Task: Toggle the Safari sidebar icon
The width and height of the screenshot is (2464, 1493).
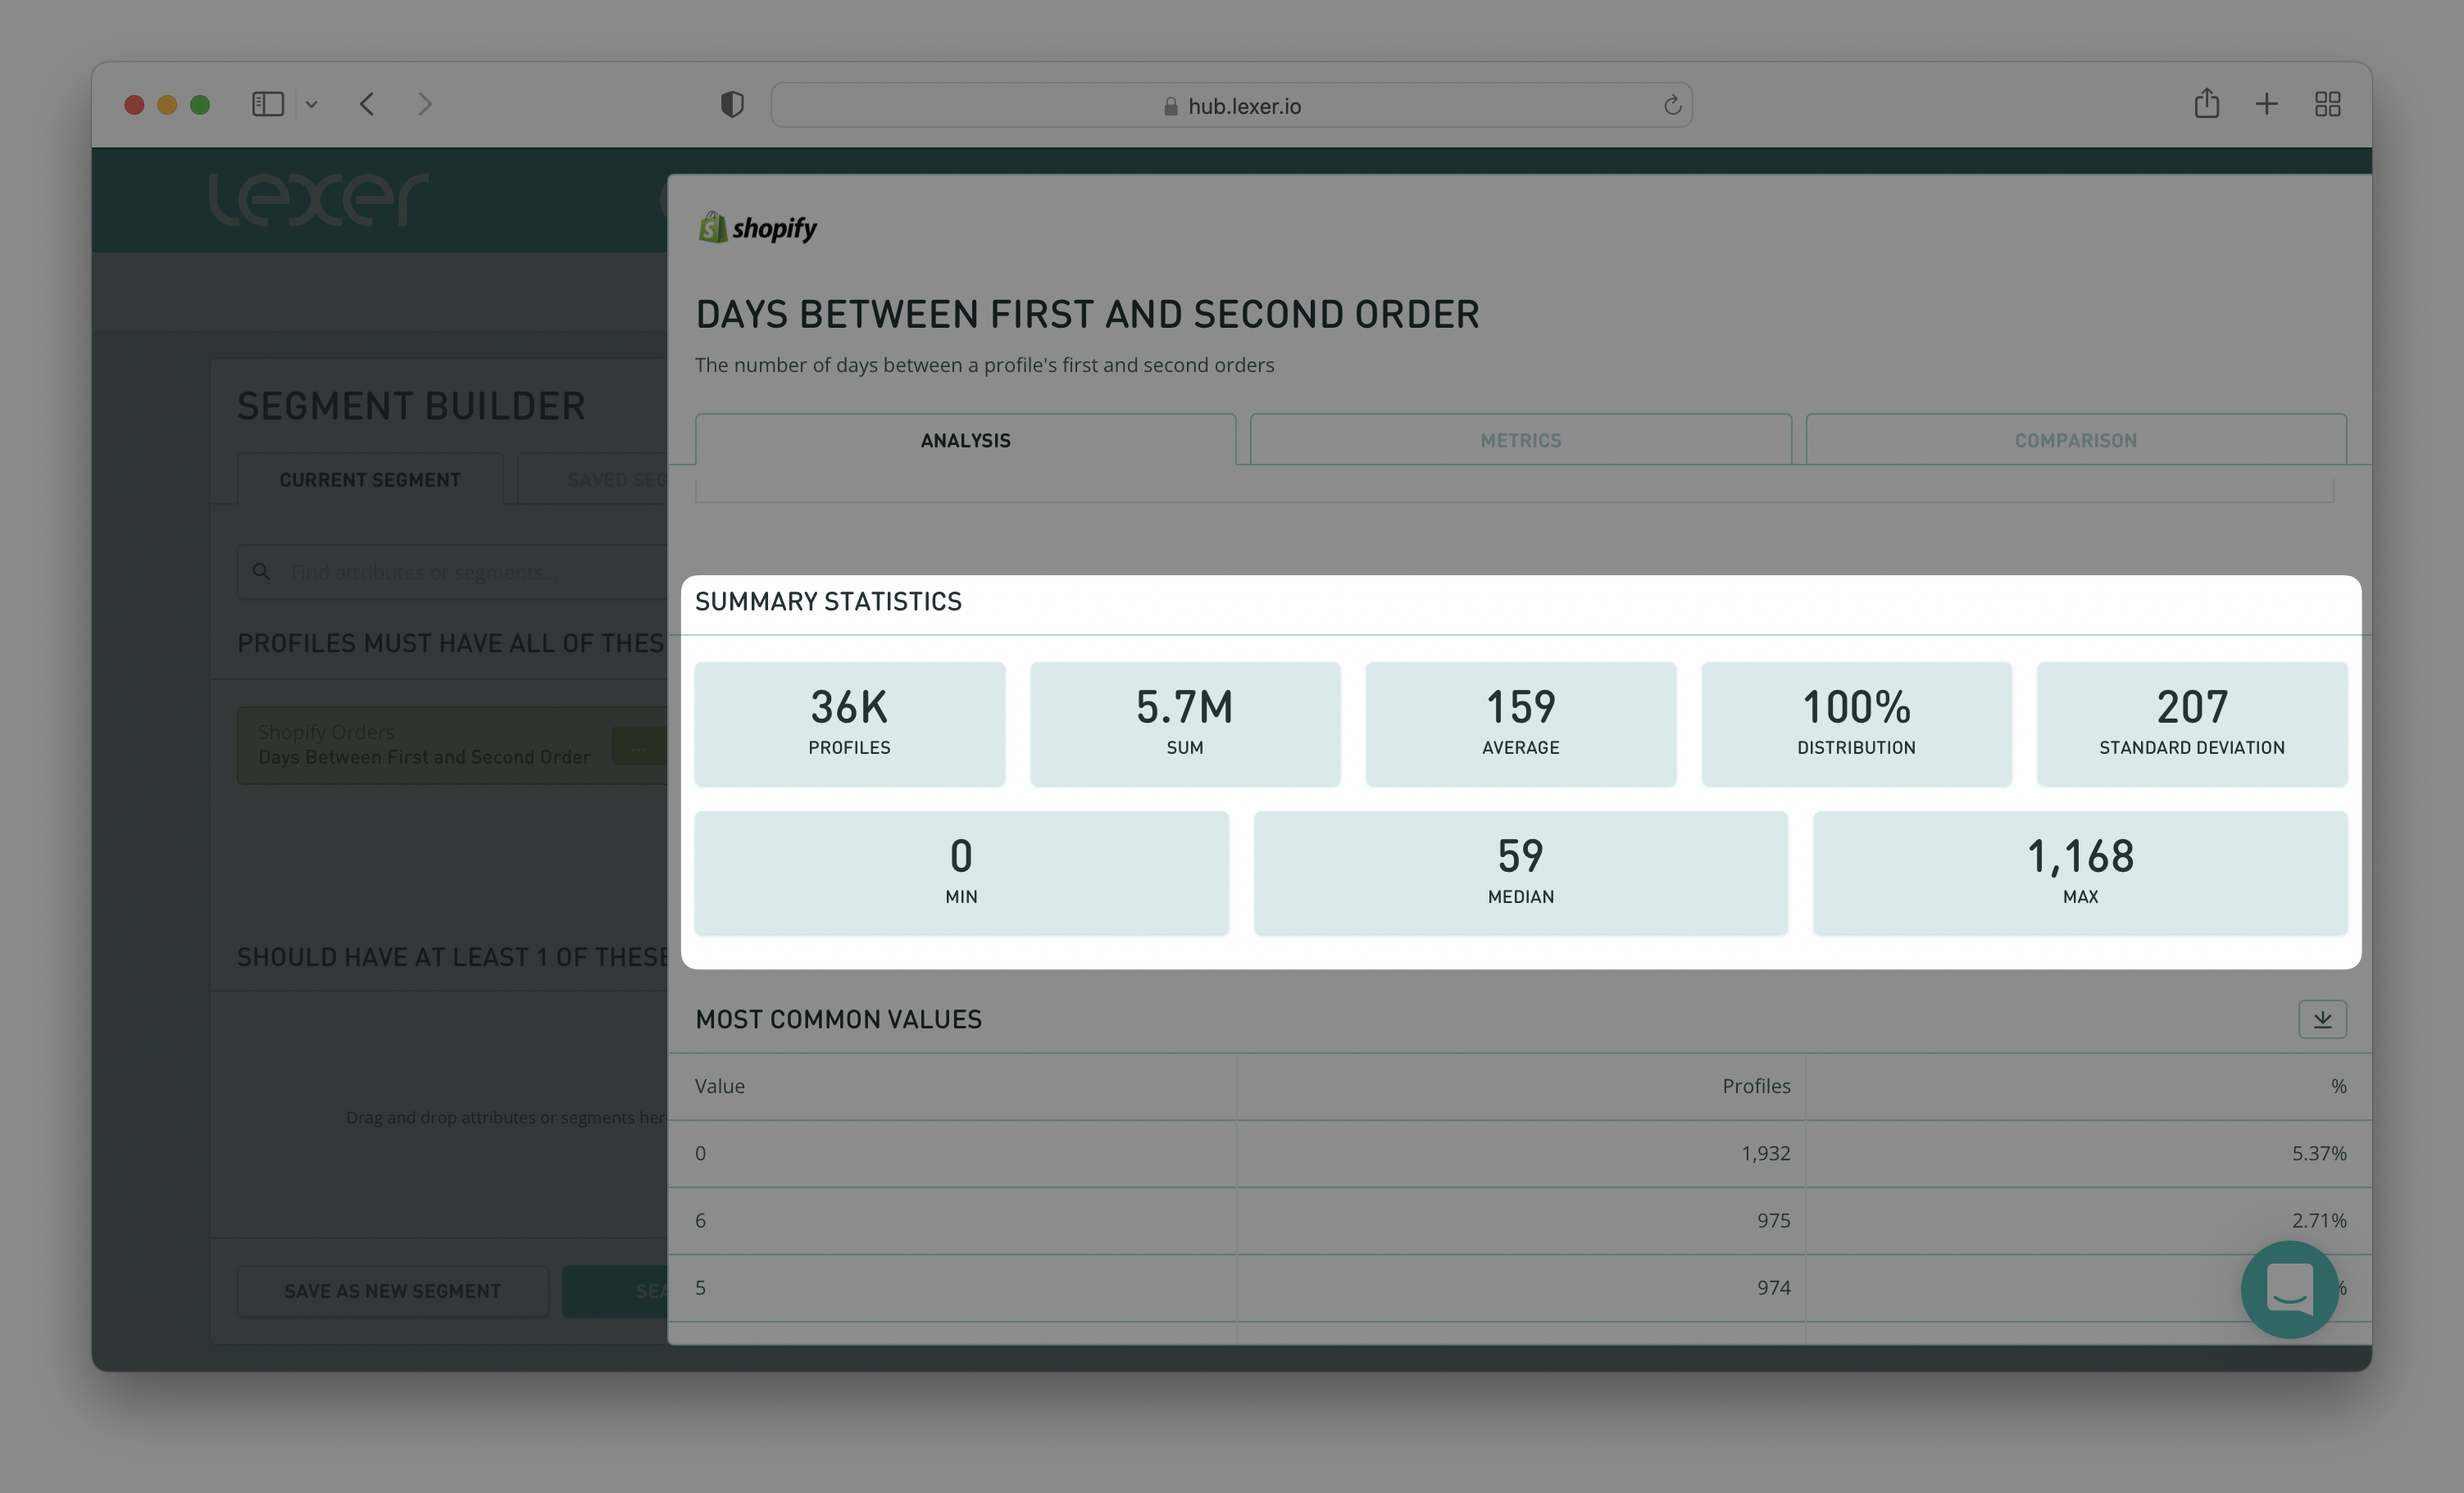Action: [267, 104]
